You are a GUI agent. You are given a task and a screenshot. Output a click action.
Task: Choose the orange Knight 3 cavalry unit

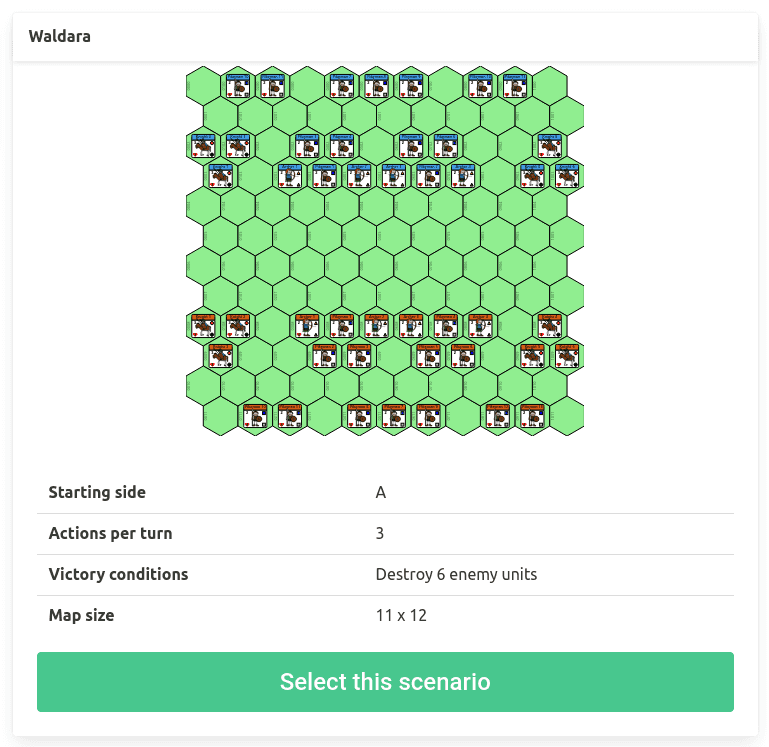[221, 356]
